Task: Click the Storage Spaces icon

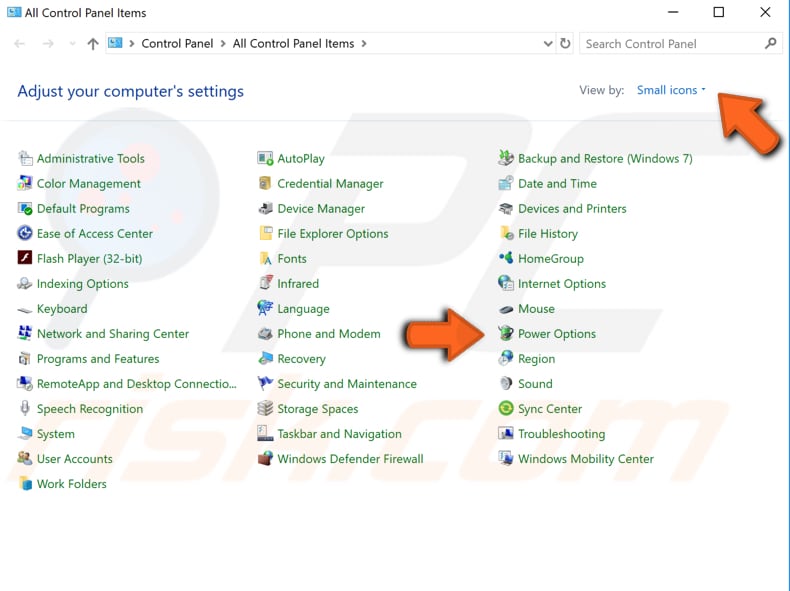Action: click(265, 409)
